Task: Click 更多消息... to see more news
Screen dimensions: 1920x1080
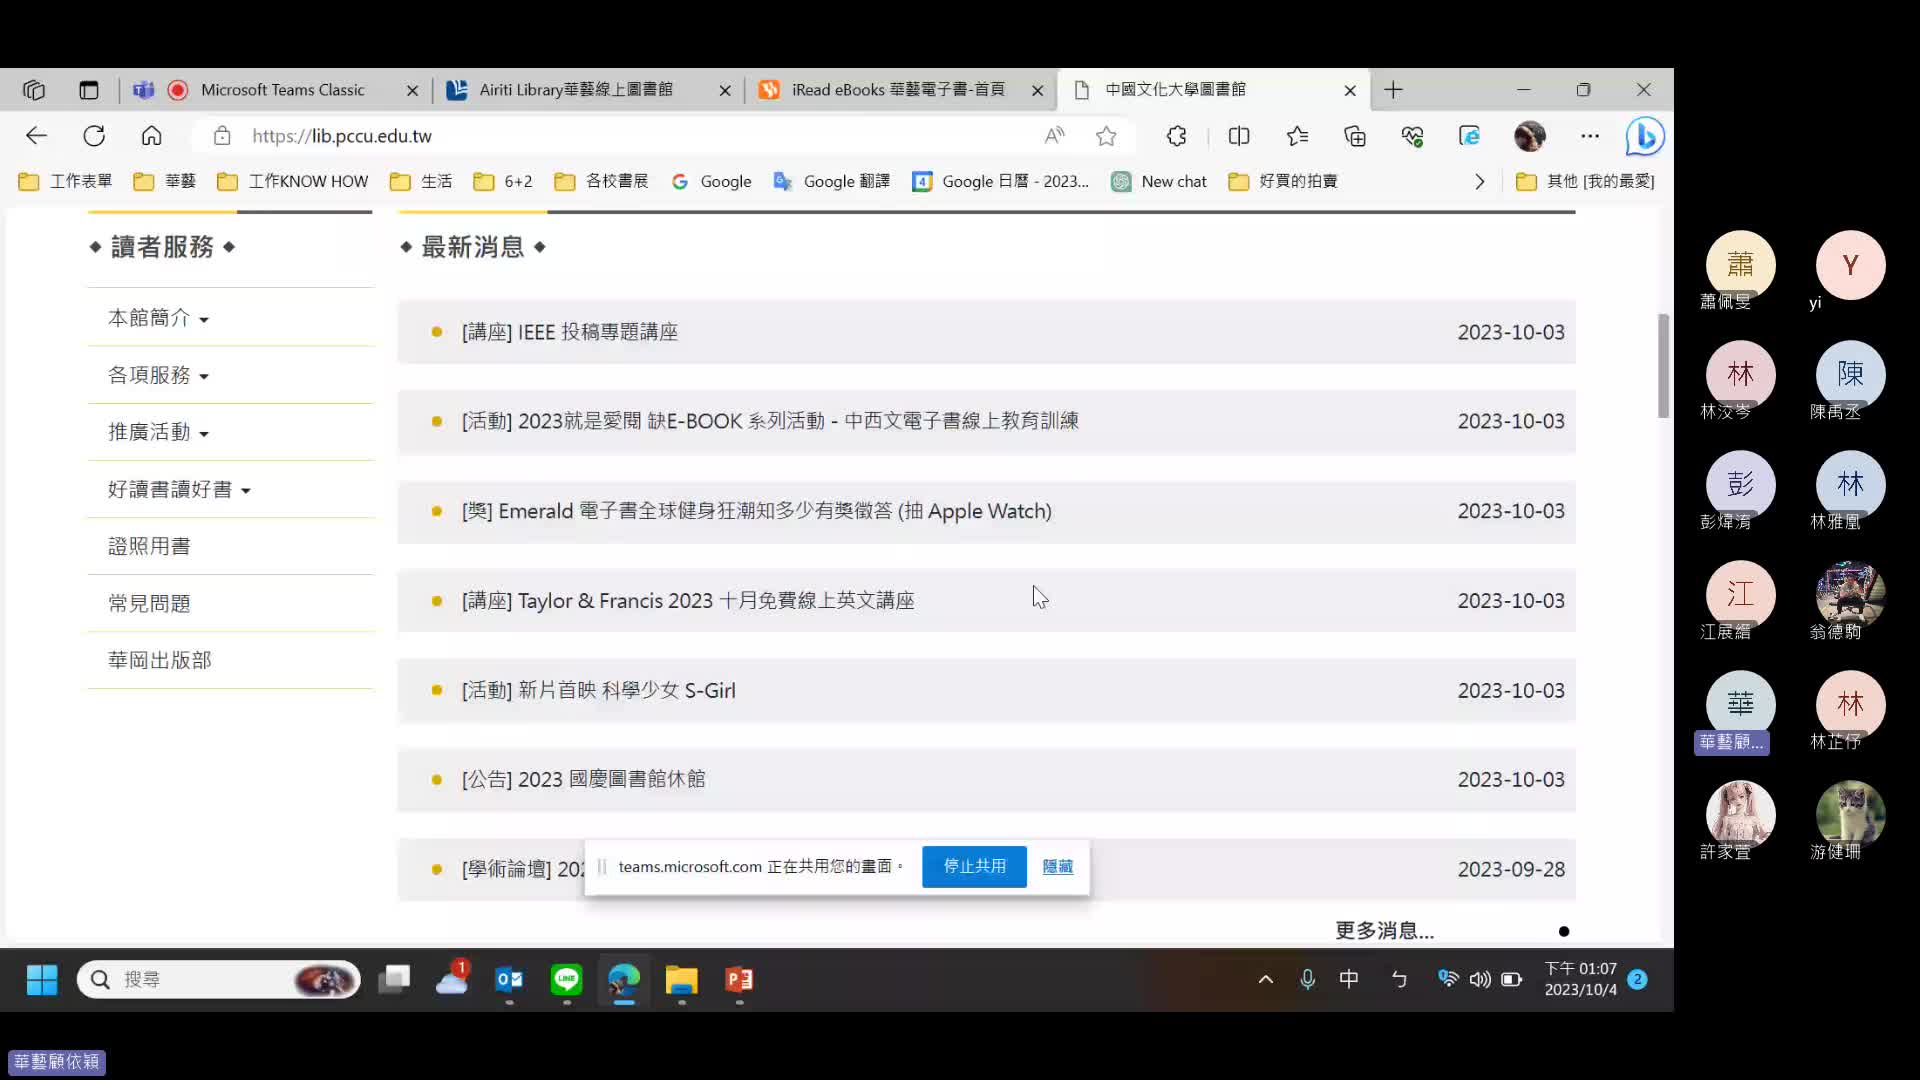Action: 1384,931
